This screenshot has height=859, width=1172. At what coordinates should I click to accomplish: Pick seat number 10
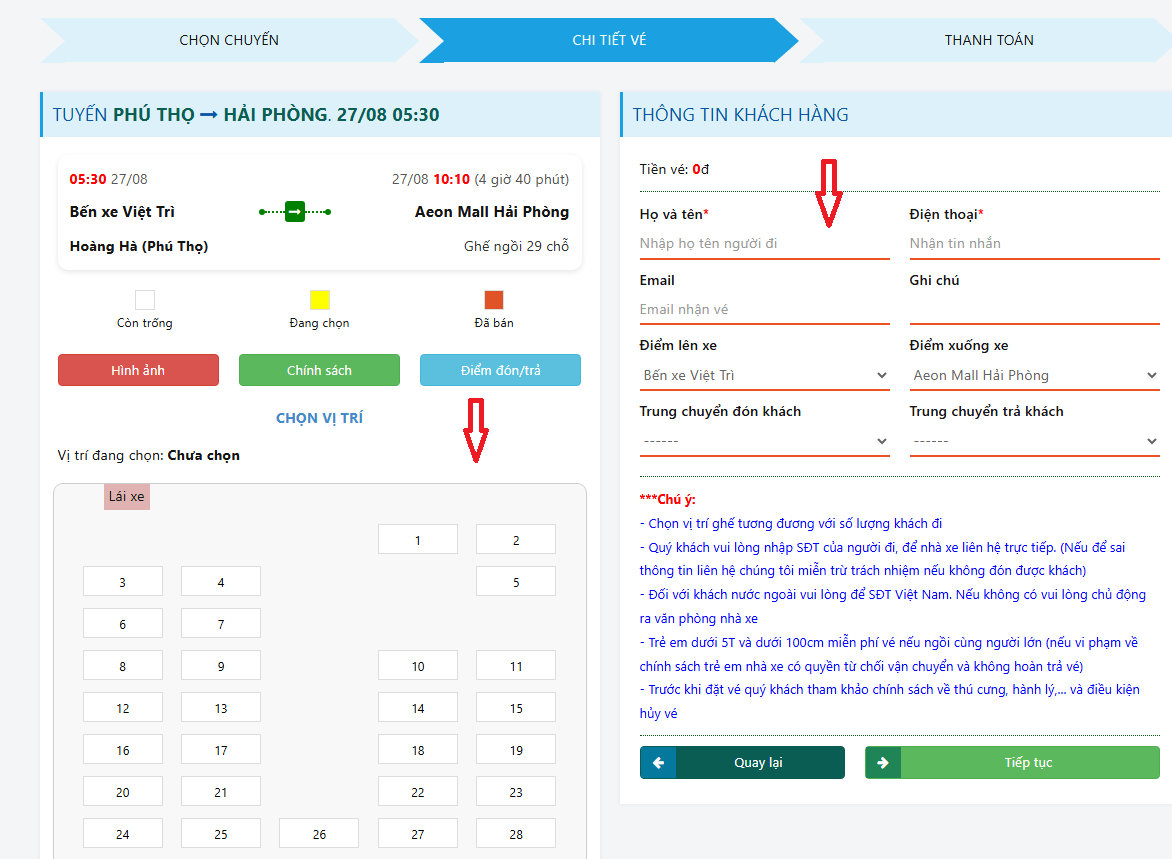point(418,666)
